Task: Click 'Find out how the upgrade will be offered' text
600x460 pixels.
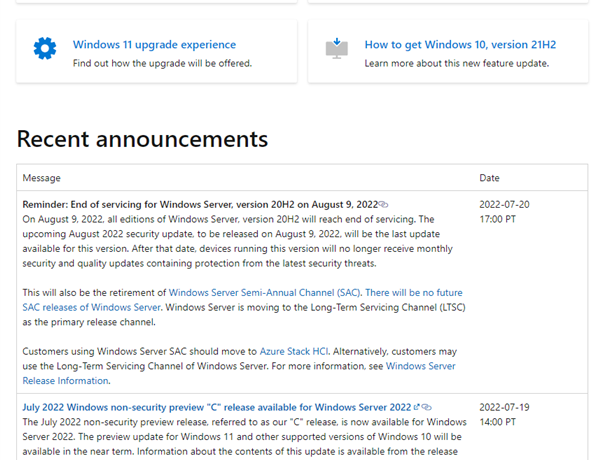Action: (x=162, y=63)
